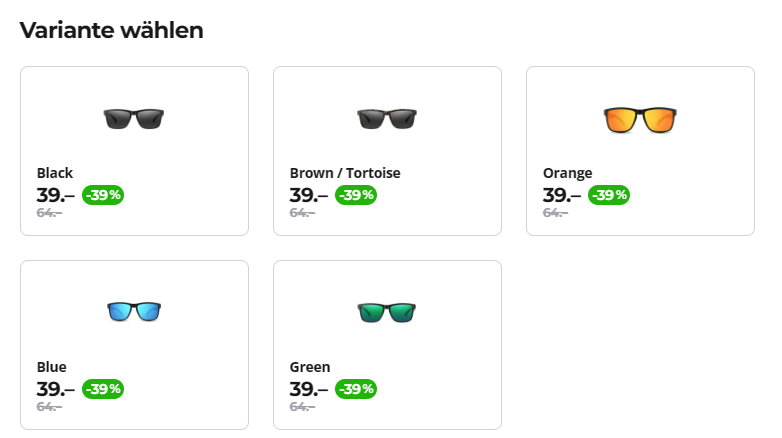The width and height of the screenshot is (782, 438).
Task: Click the -39% badge on Black variant
Action: click(x=103, y=195)
